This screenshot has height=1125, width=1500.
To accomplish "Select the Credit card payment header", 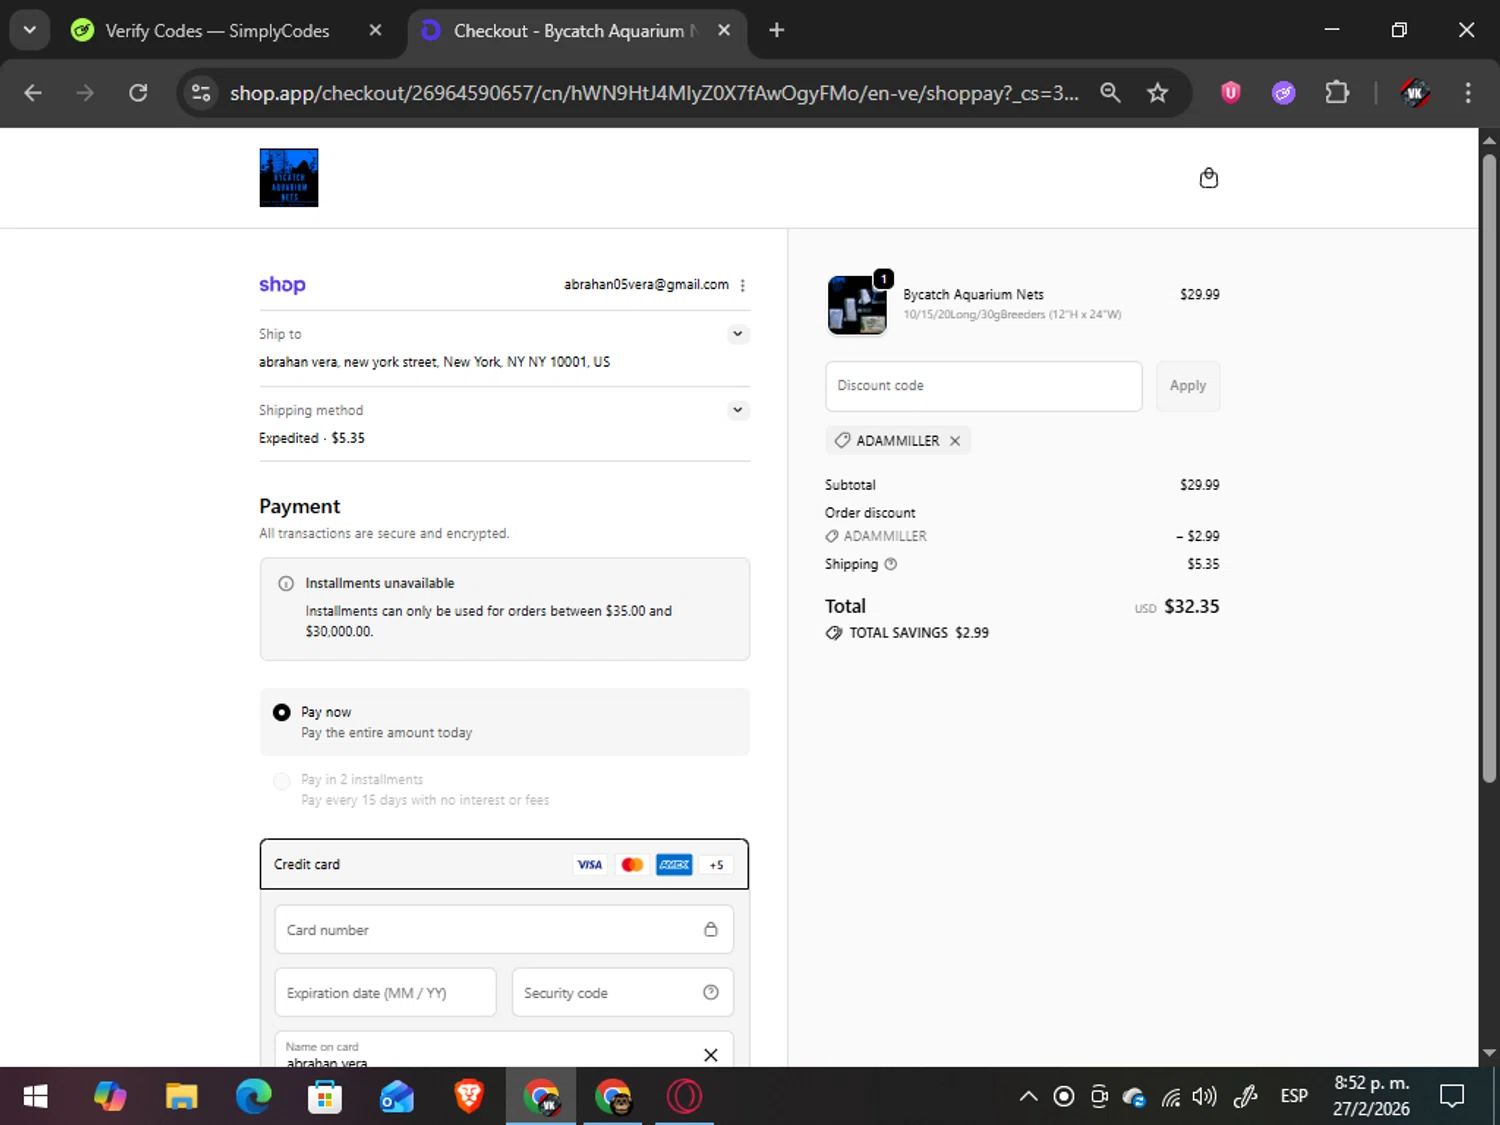I will 504,865.
